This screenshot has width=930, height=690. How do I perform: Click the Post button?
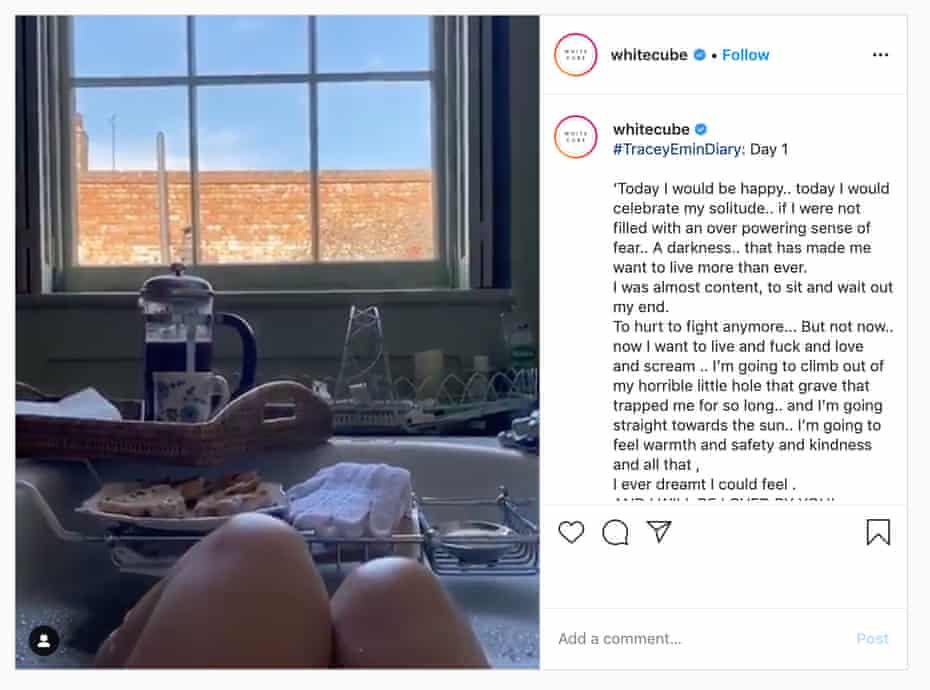click(x=872, y=638)
